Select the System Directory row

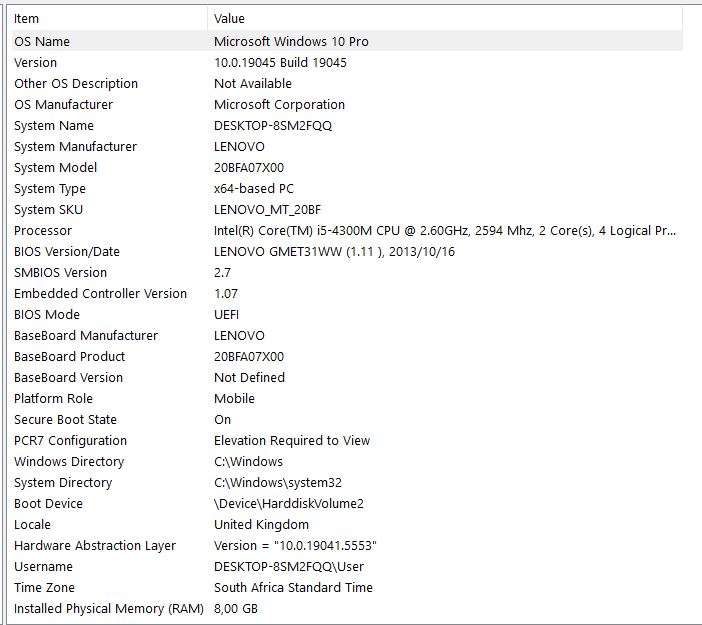(x=63, y=484)
